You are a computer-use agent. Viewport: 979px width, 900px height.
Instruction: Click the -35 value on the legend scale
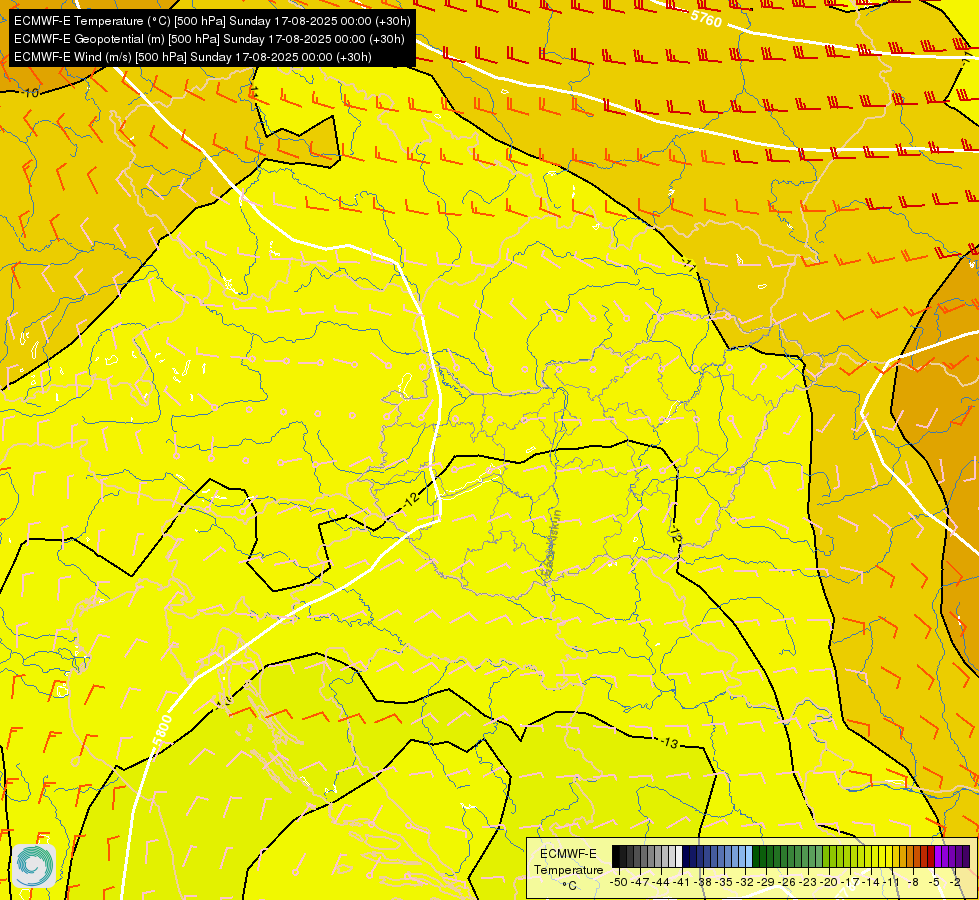724,882
